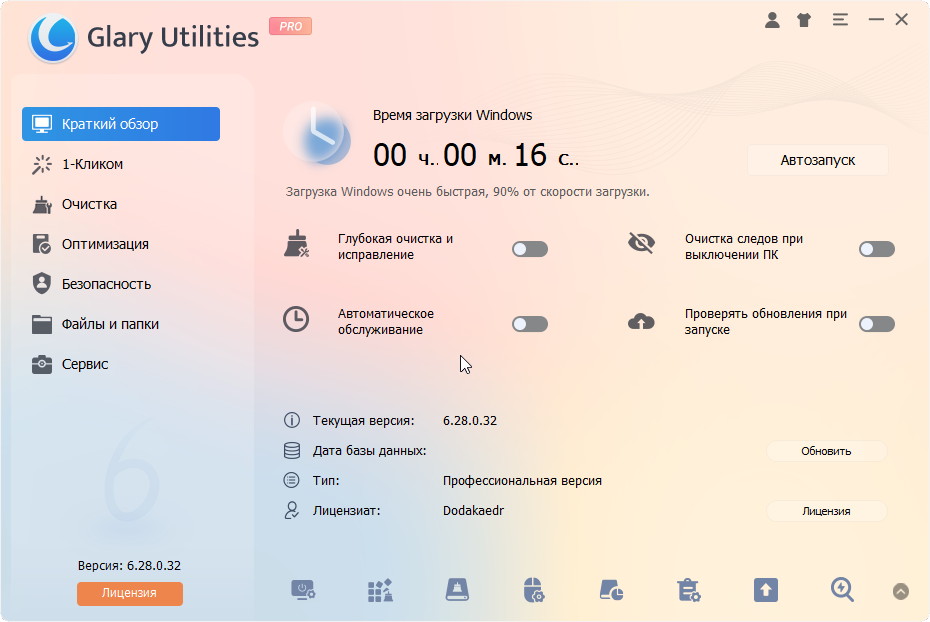This screenshot has width=930, height=622.
Task: Open the skin/theme shirt icon
Action: (x=804, y=20)
